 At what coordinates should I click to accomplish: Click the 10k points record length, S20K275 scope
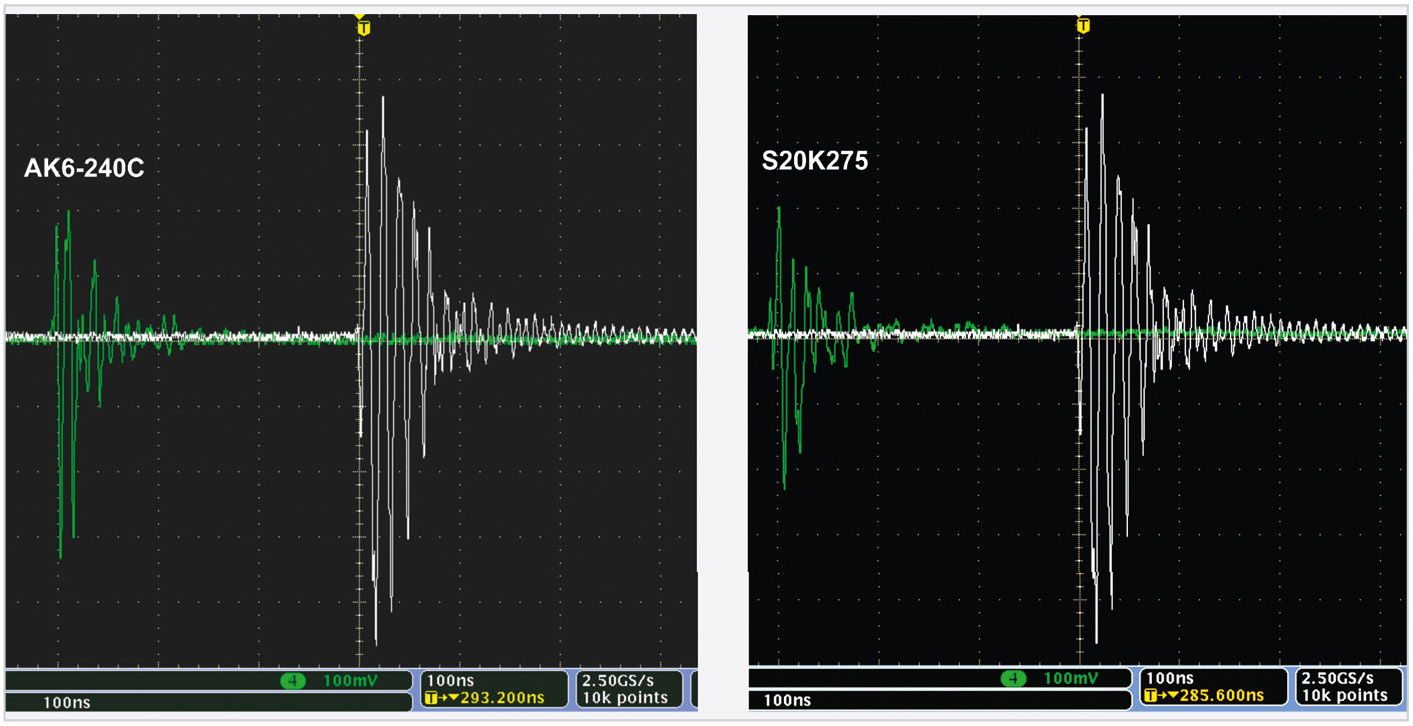1346,695
